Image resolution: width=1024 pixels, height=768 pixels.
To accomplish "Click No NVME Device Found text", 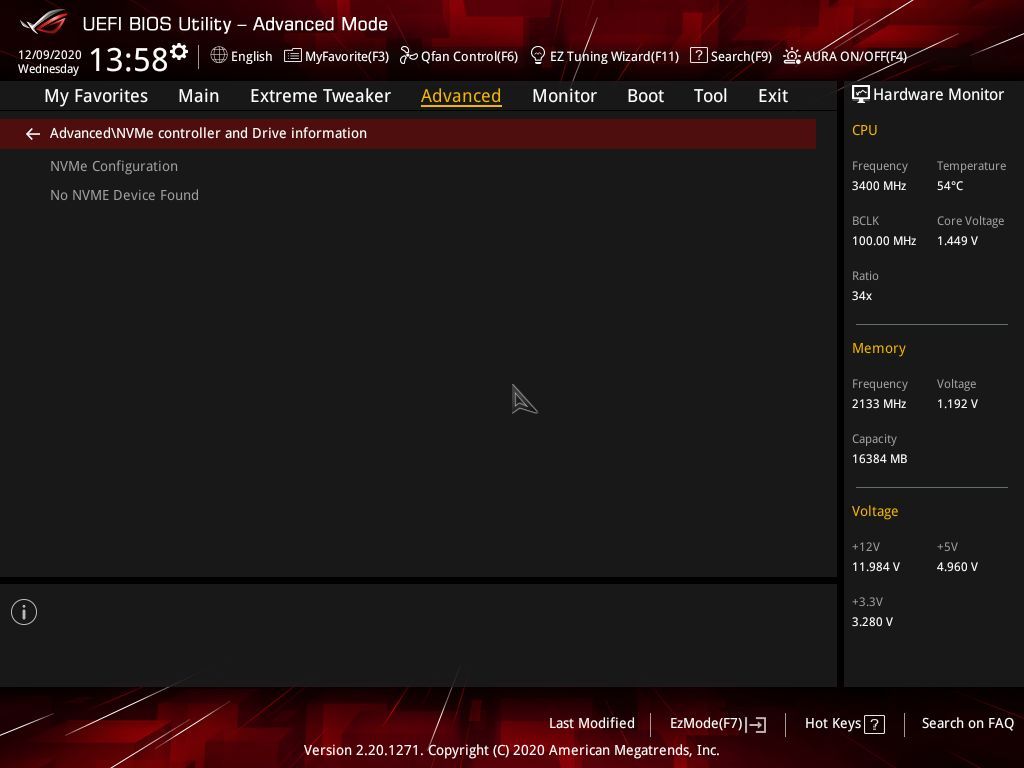I will [x=124, y=195].
